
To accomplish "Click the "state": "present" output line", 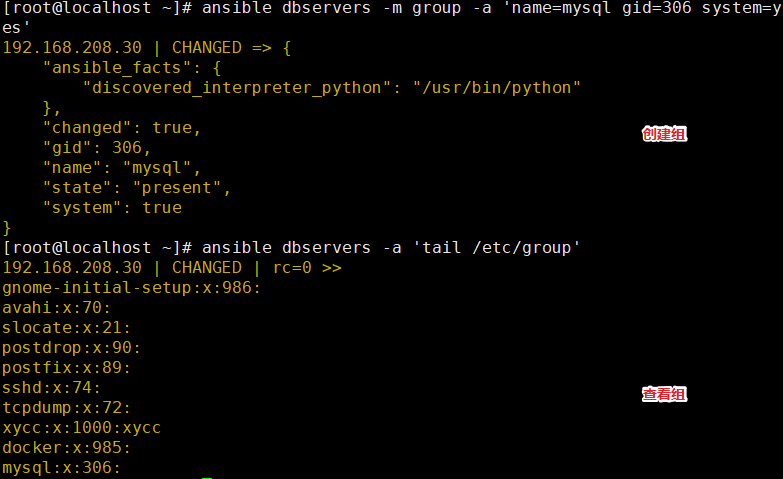I will point(137,188).
